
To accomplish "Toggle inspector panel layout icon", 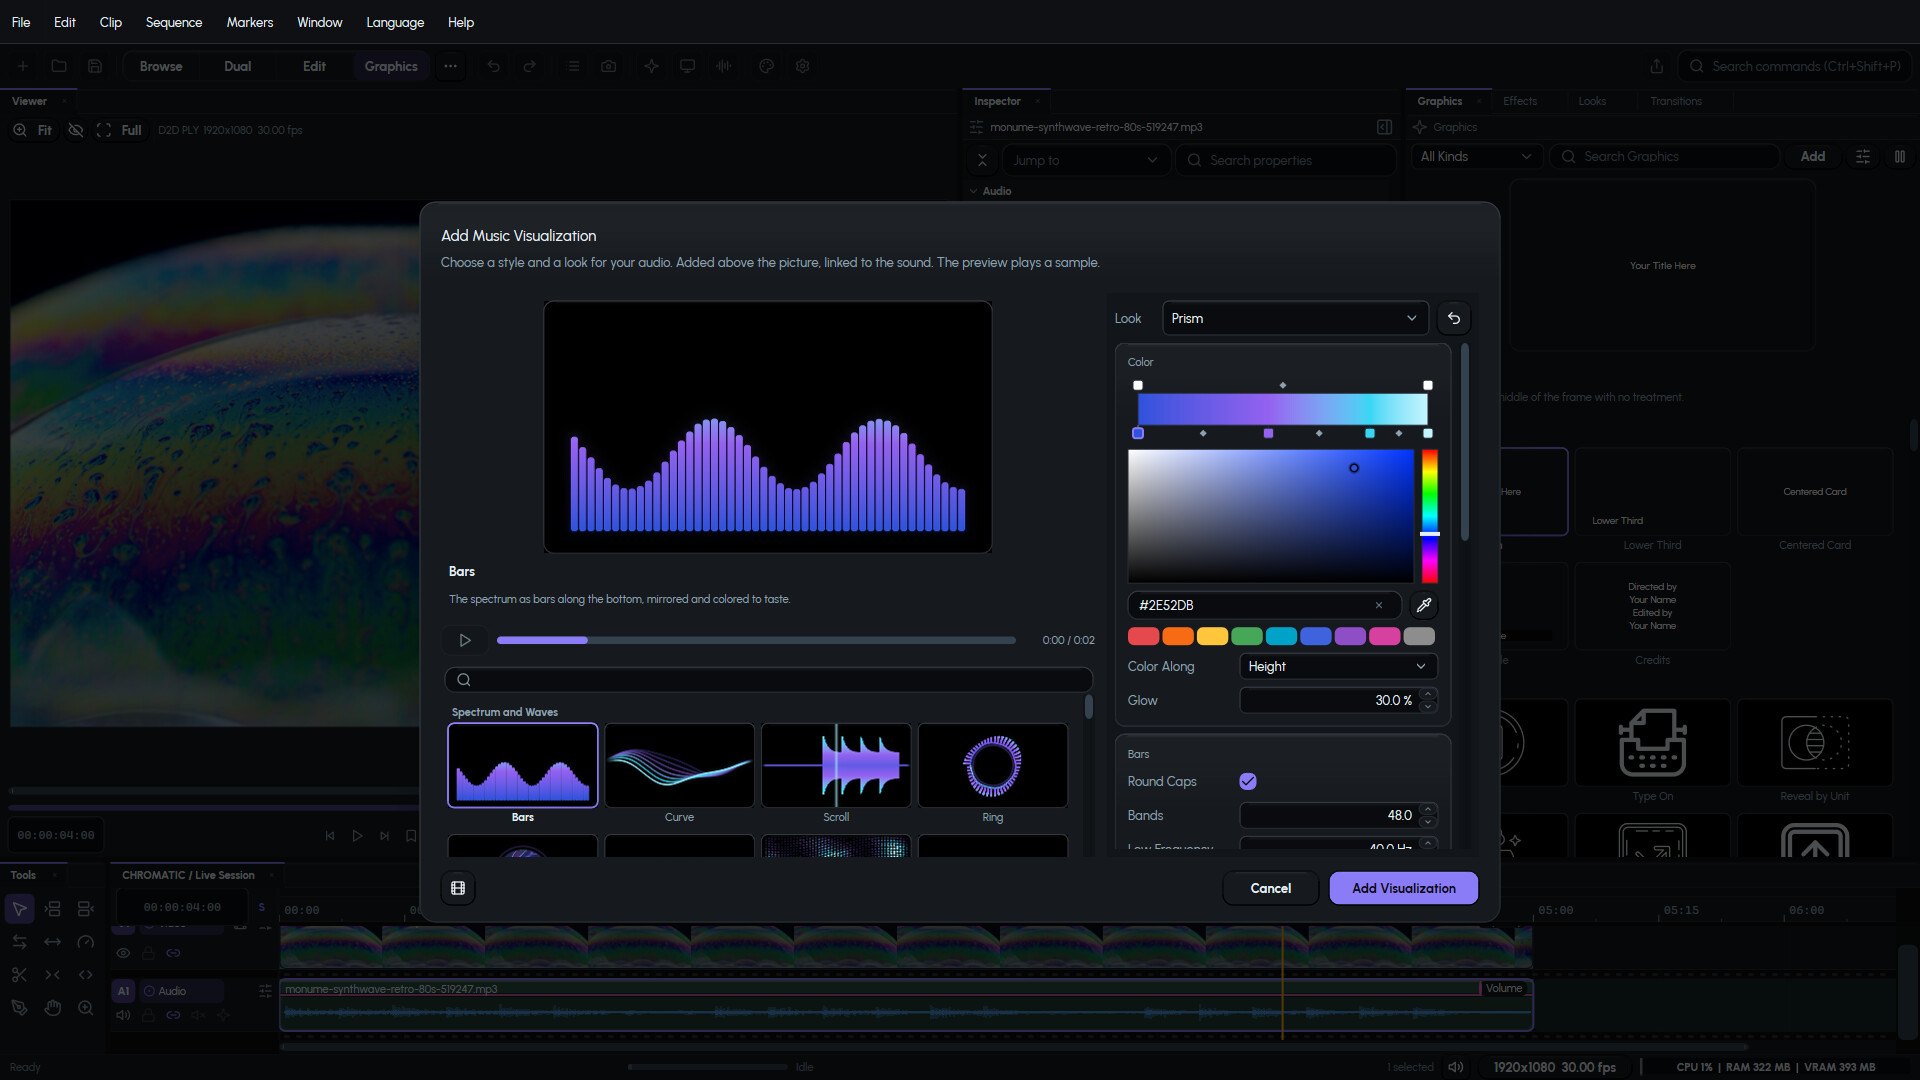I will [1384, 127].
